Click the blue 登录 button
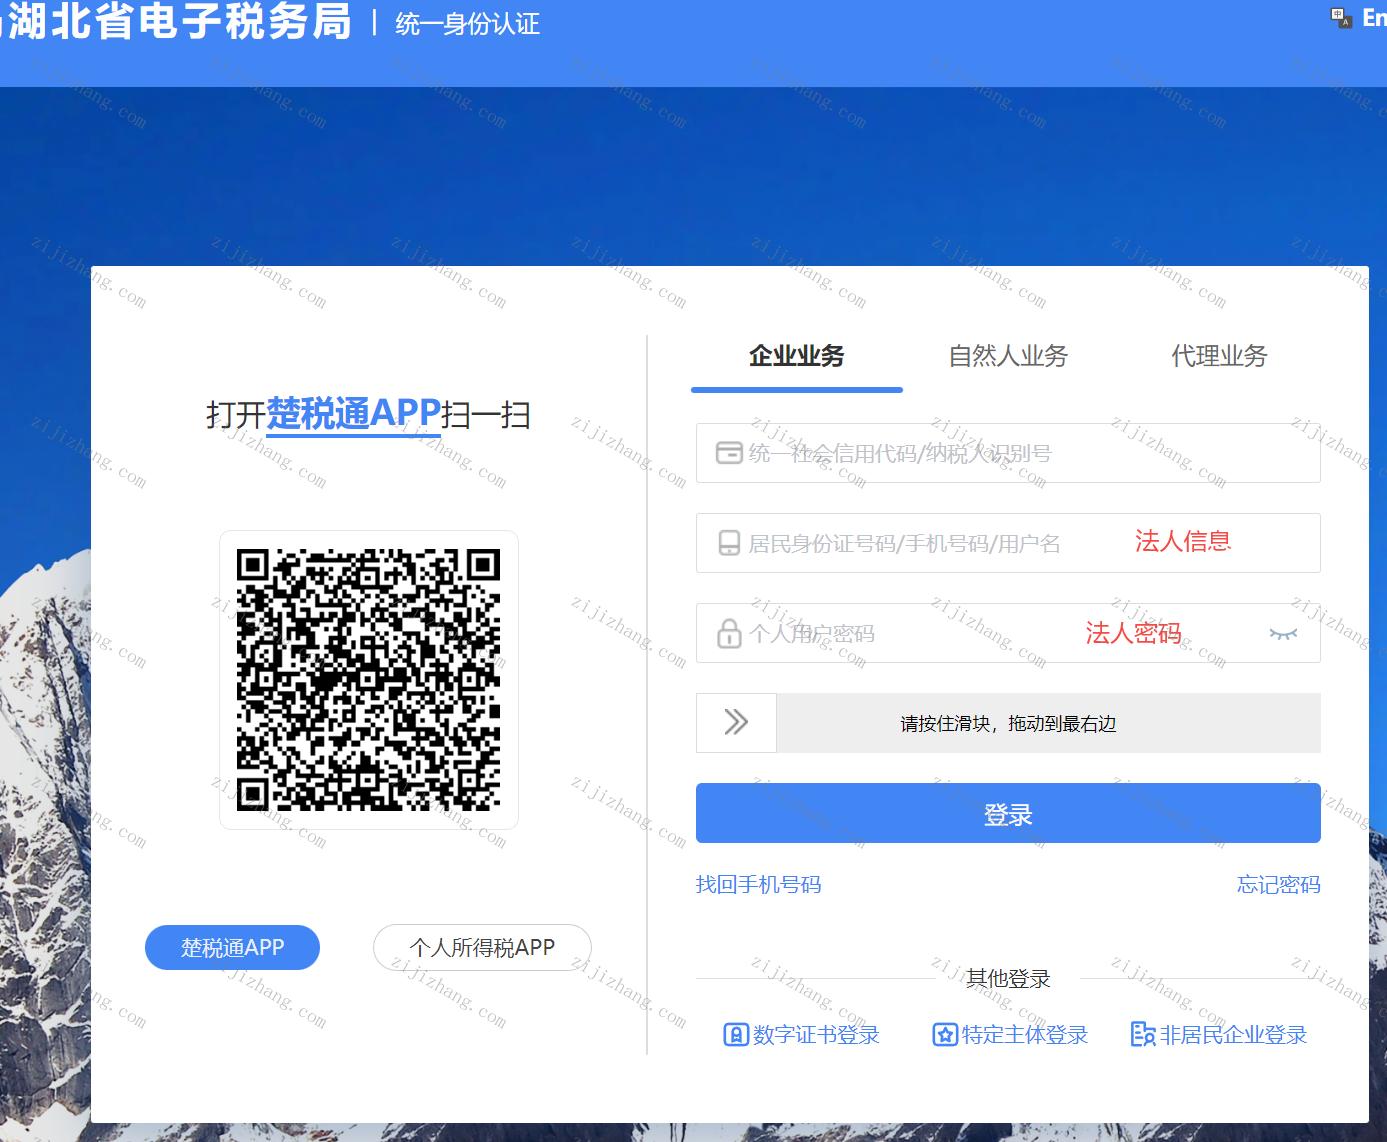Viewport: 1387px width, 1142px height. point(1008,813)
